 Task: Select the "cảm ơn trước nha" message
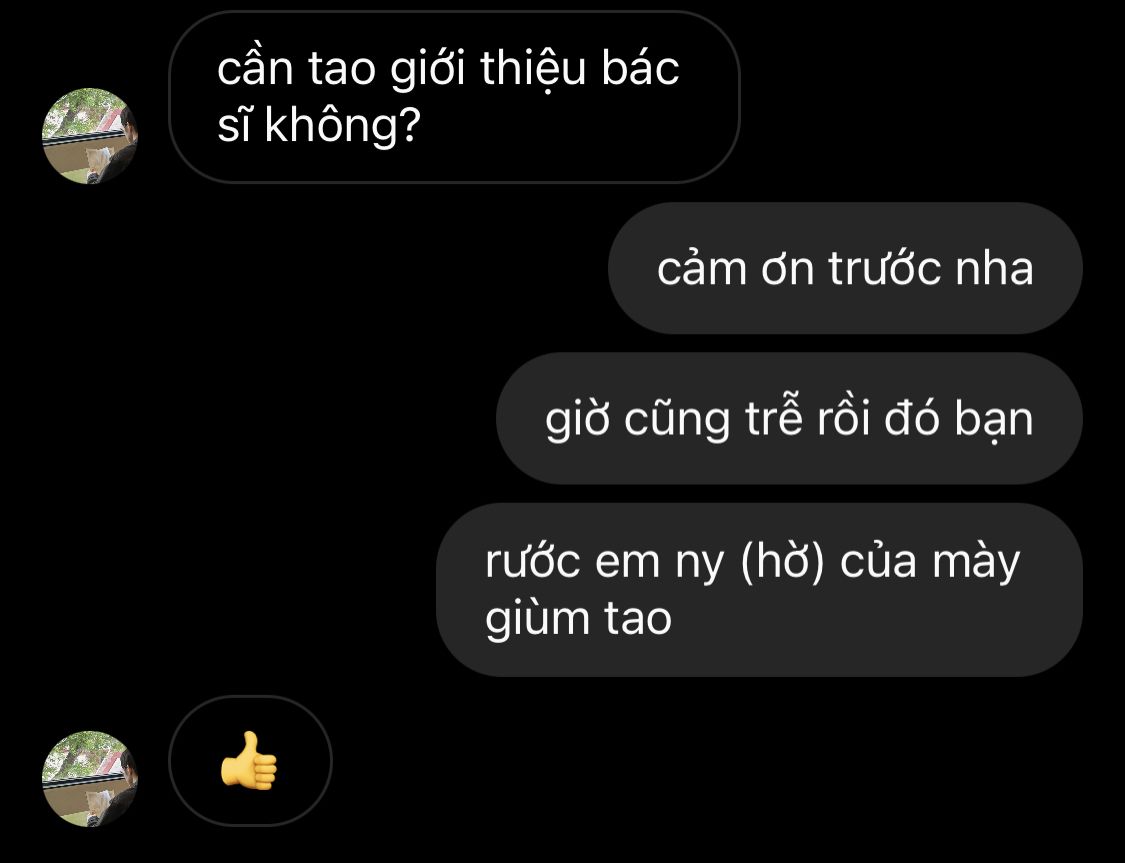844,268
